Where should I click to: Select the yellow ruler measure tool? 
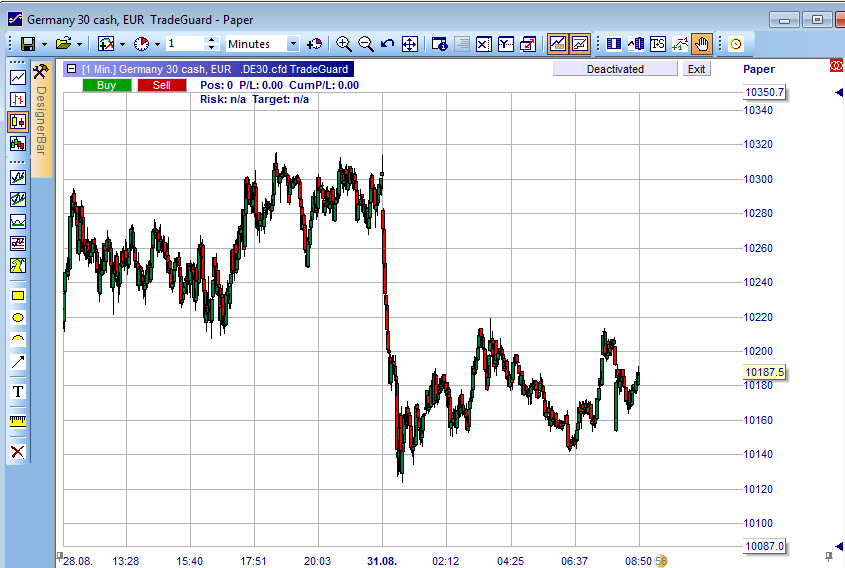pyautogui.click(x=18, y=421)
